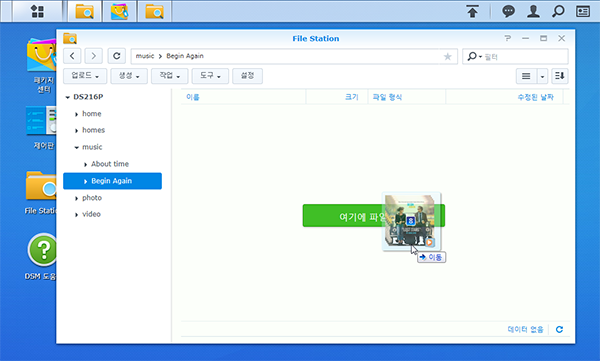Viewport: 600px width, 361px height.
Task: Open the view mode dropdown arrow
Action: pyautogui.click(x=542, y=76)
